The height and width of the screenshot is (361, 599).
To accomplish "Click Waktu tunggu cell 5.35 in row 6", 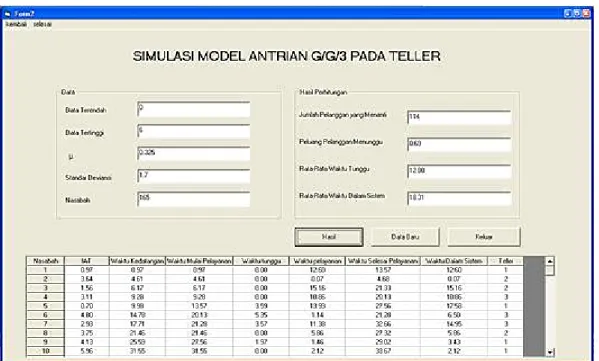I will coord(261,315).
